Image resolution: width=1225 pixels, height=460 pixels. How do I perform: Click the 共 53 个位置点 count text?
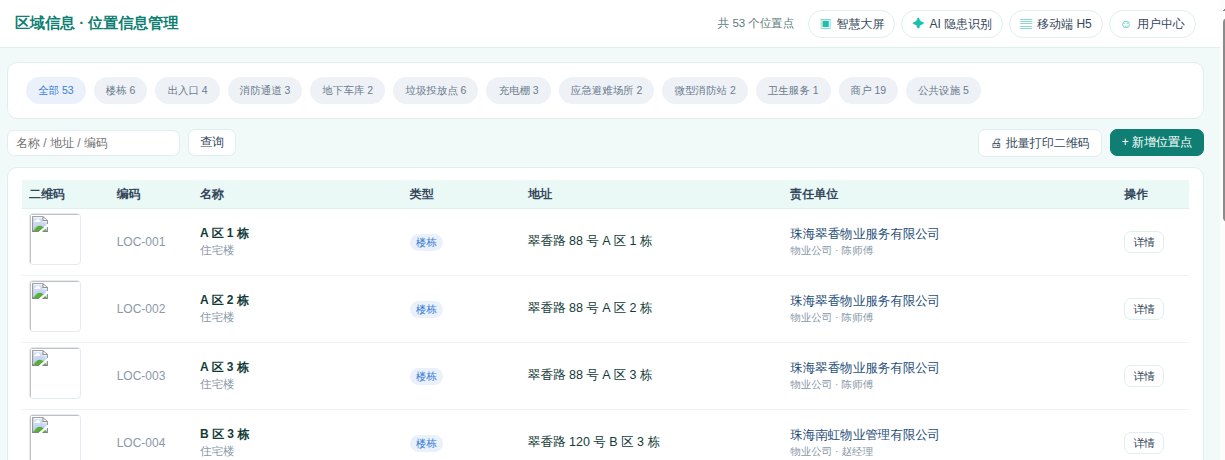756,24
